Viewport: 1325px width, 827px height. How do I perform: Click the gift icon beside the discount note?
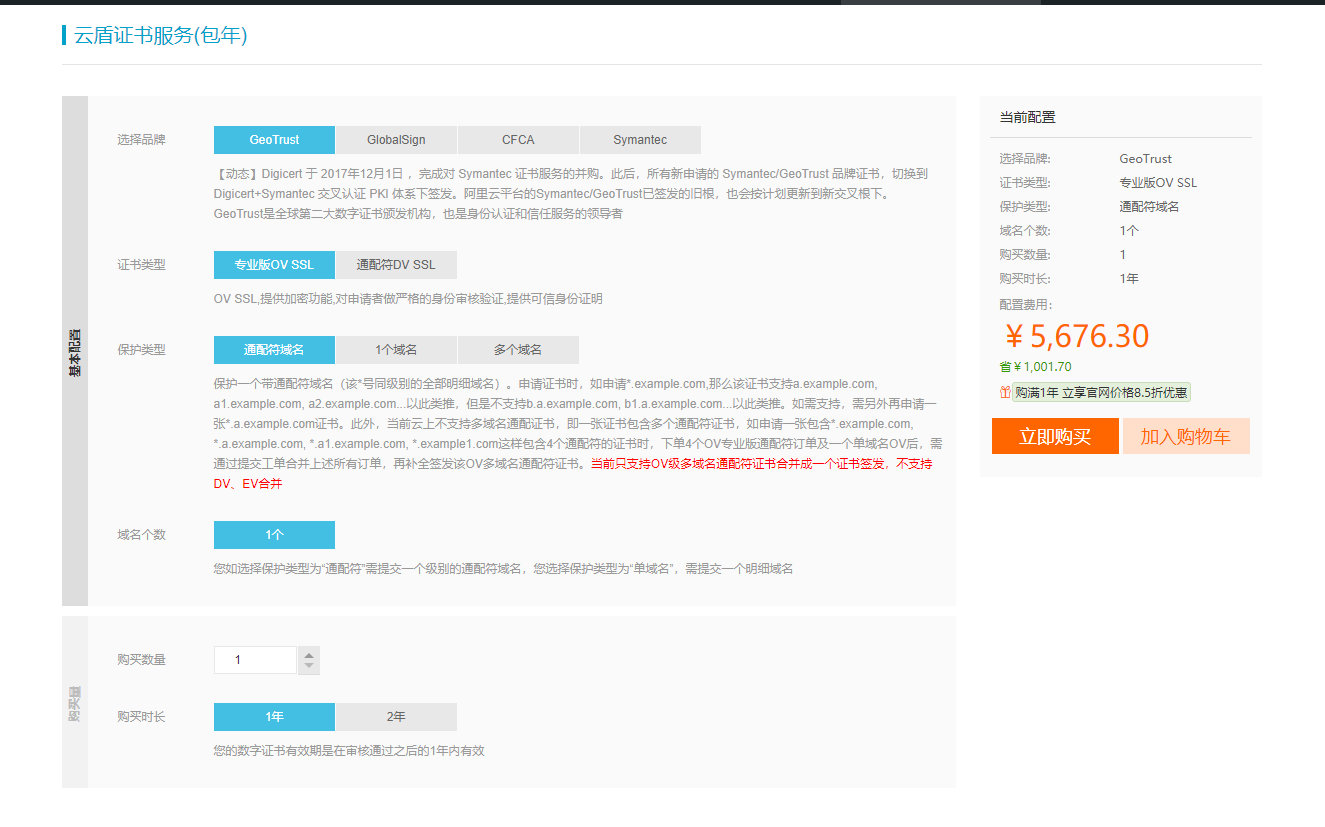[1005, 392]
